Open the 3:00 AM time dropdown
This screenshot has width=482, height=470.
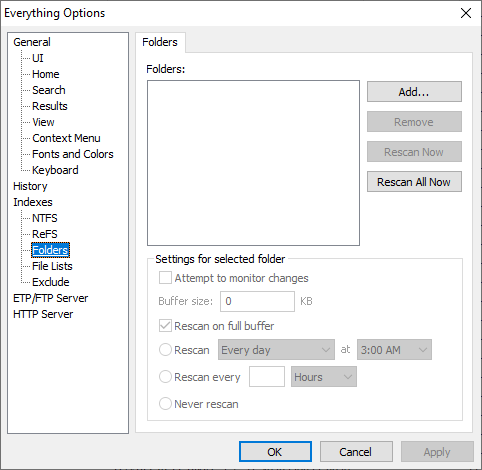(x=394, y=350)
